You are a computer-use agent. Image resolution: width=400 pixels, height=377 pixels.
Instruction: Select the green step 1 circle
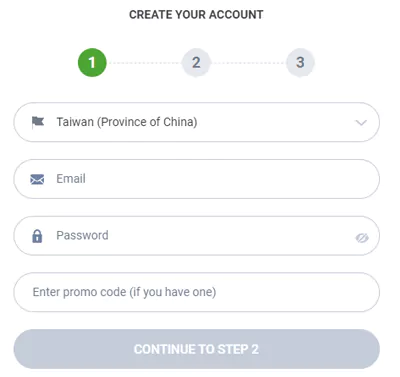tap(92, 63)
